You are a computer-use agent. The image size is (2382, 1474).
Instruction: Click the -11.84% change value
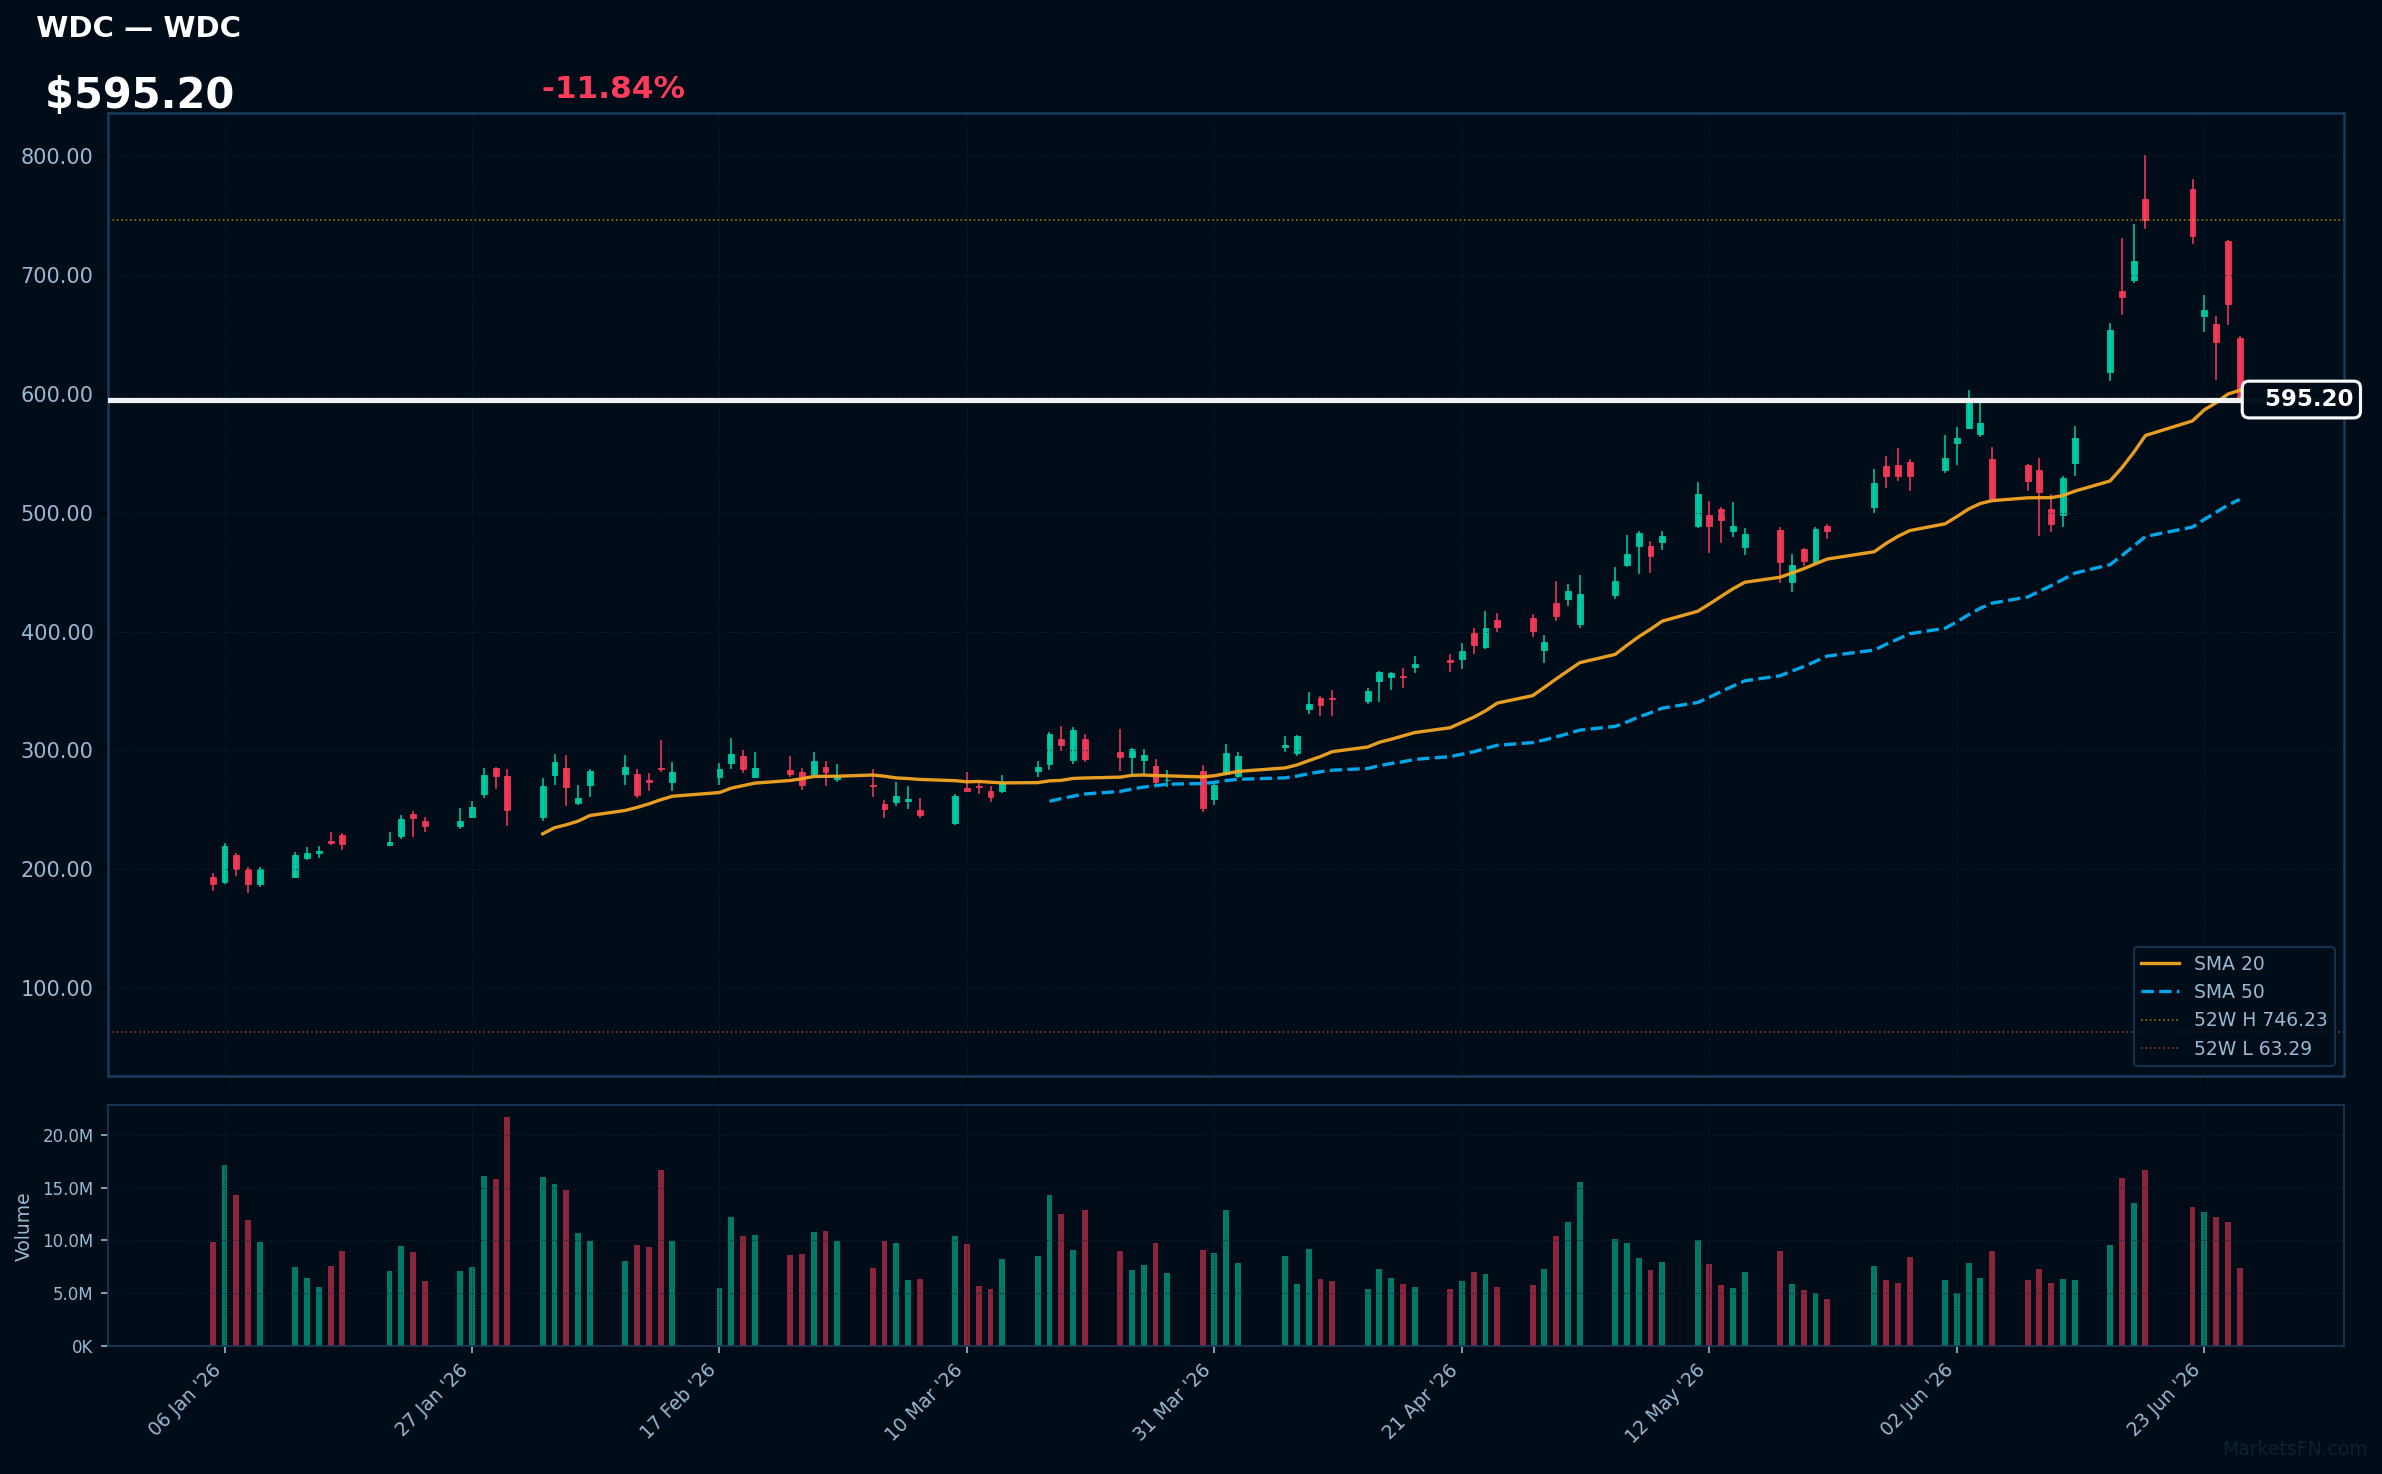click(613, 88)
